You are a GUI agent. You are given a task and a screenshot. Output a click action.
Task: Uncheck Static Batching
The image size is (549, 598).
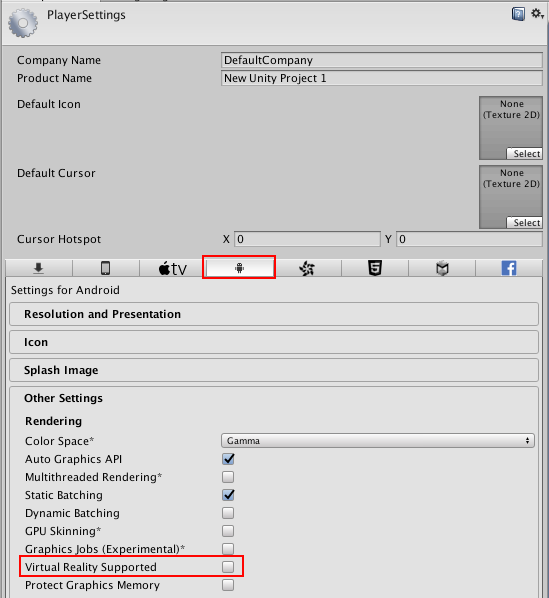tap(228, 495)
